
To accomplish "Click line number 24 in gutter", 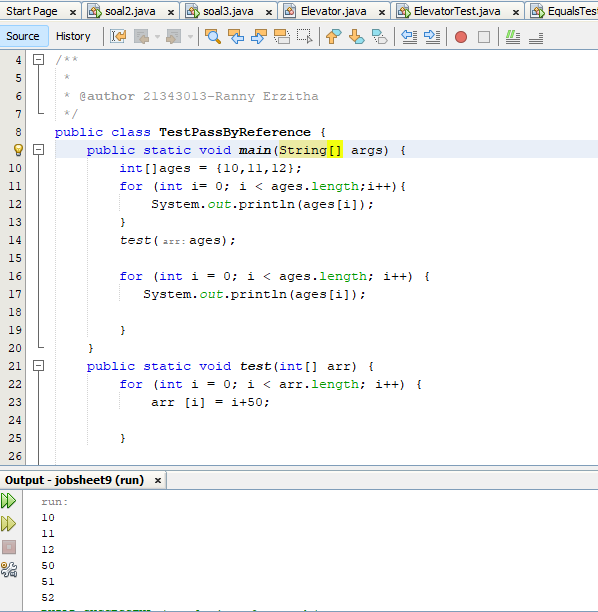I will [x=15, y=420].
